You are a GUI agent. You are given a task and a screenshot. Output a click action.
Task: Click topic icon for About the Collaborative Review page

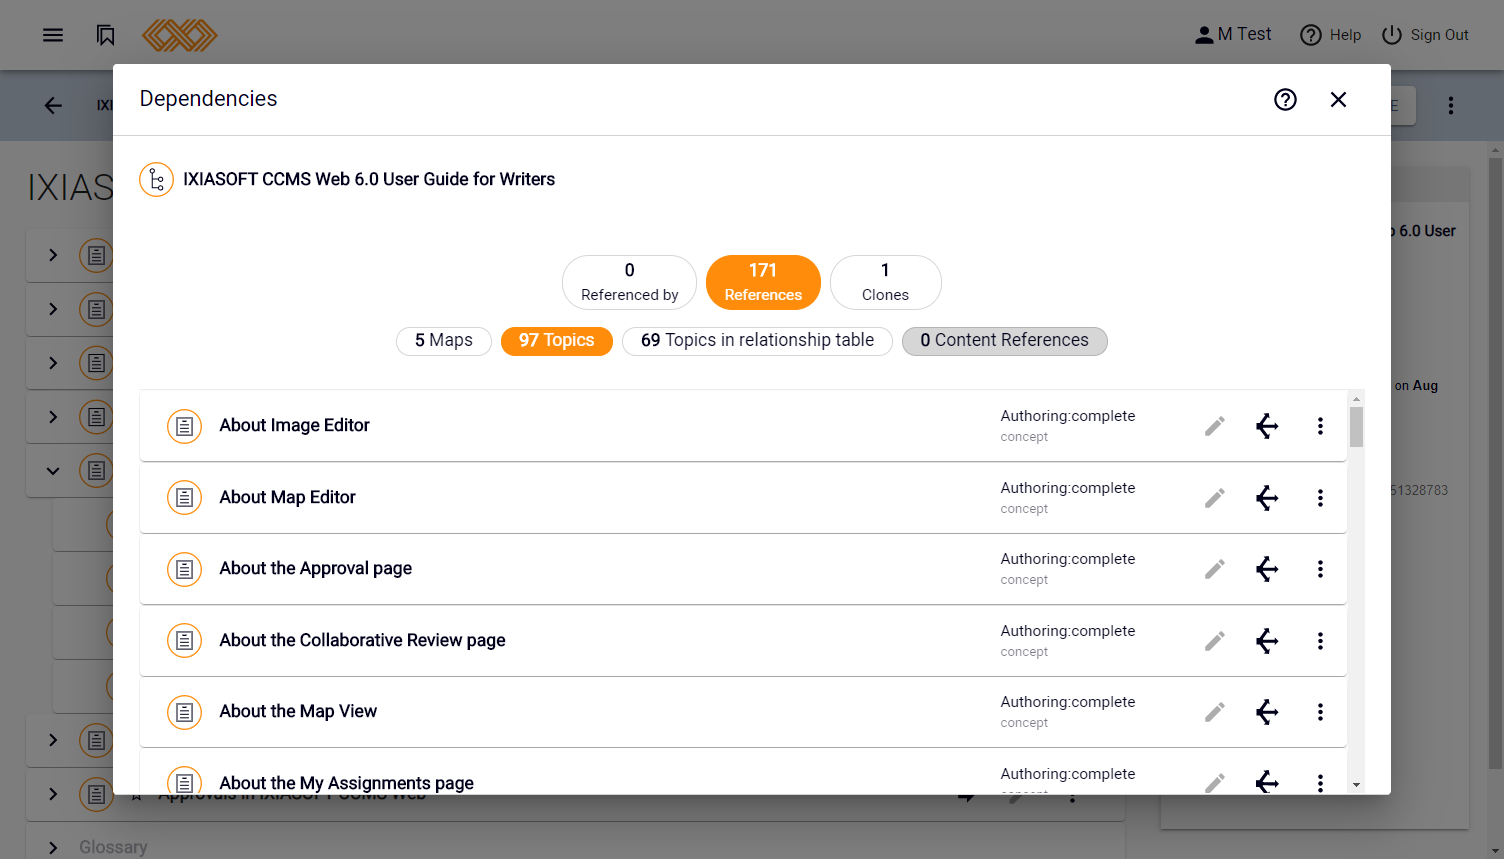184,640
